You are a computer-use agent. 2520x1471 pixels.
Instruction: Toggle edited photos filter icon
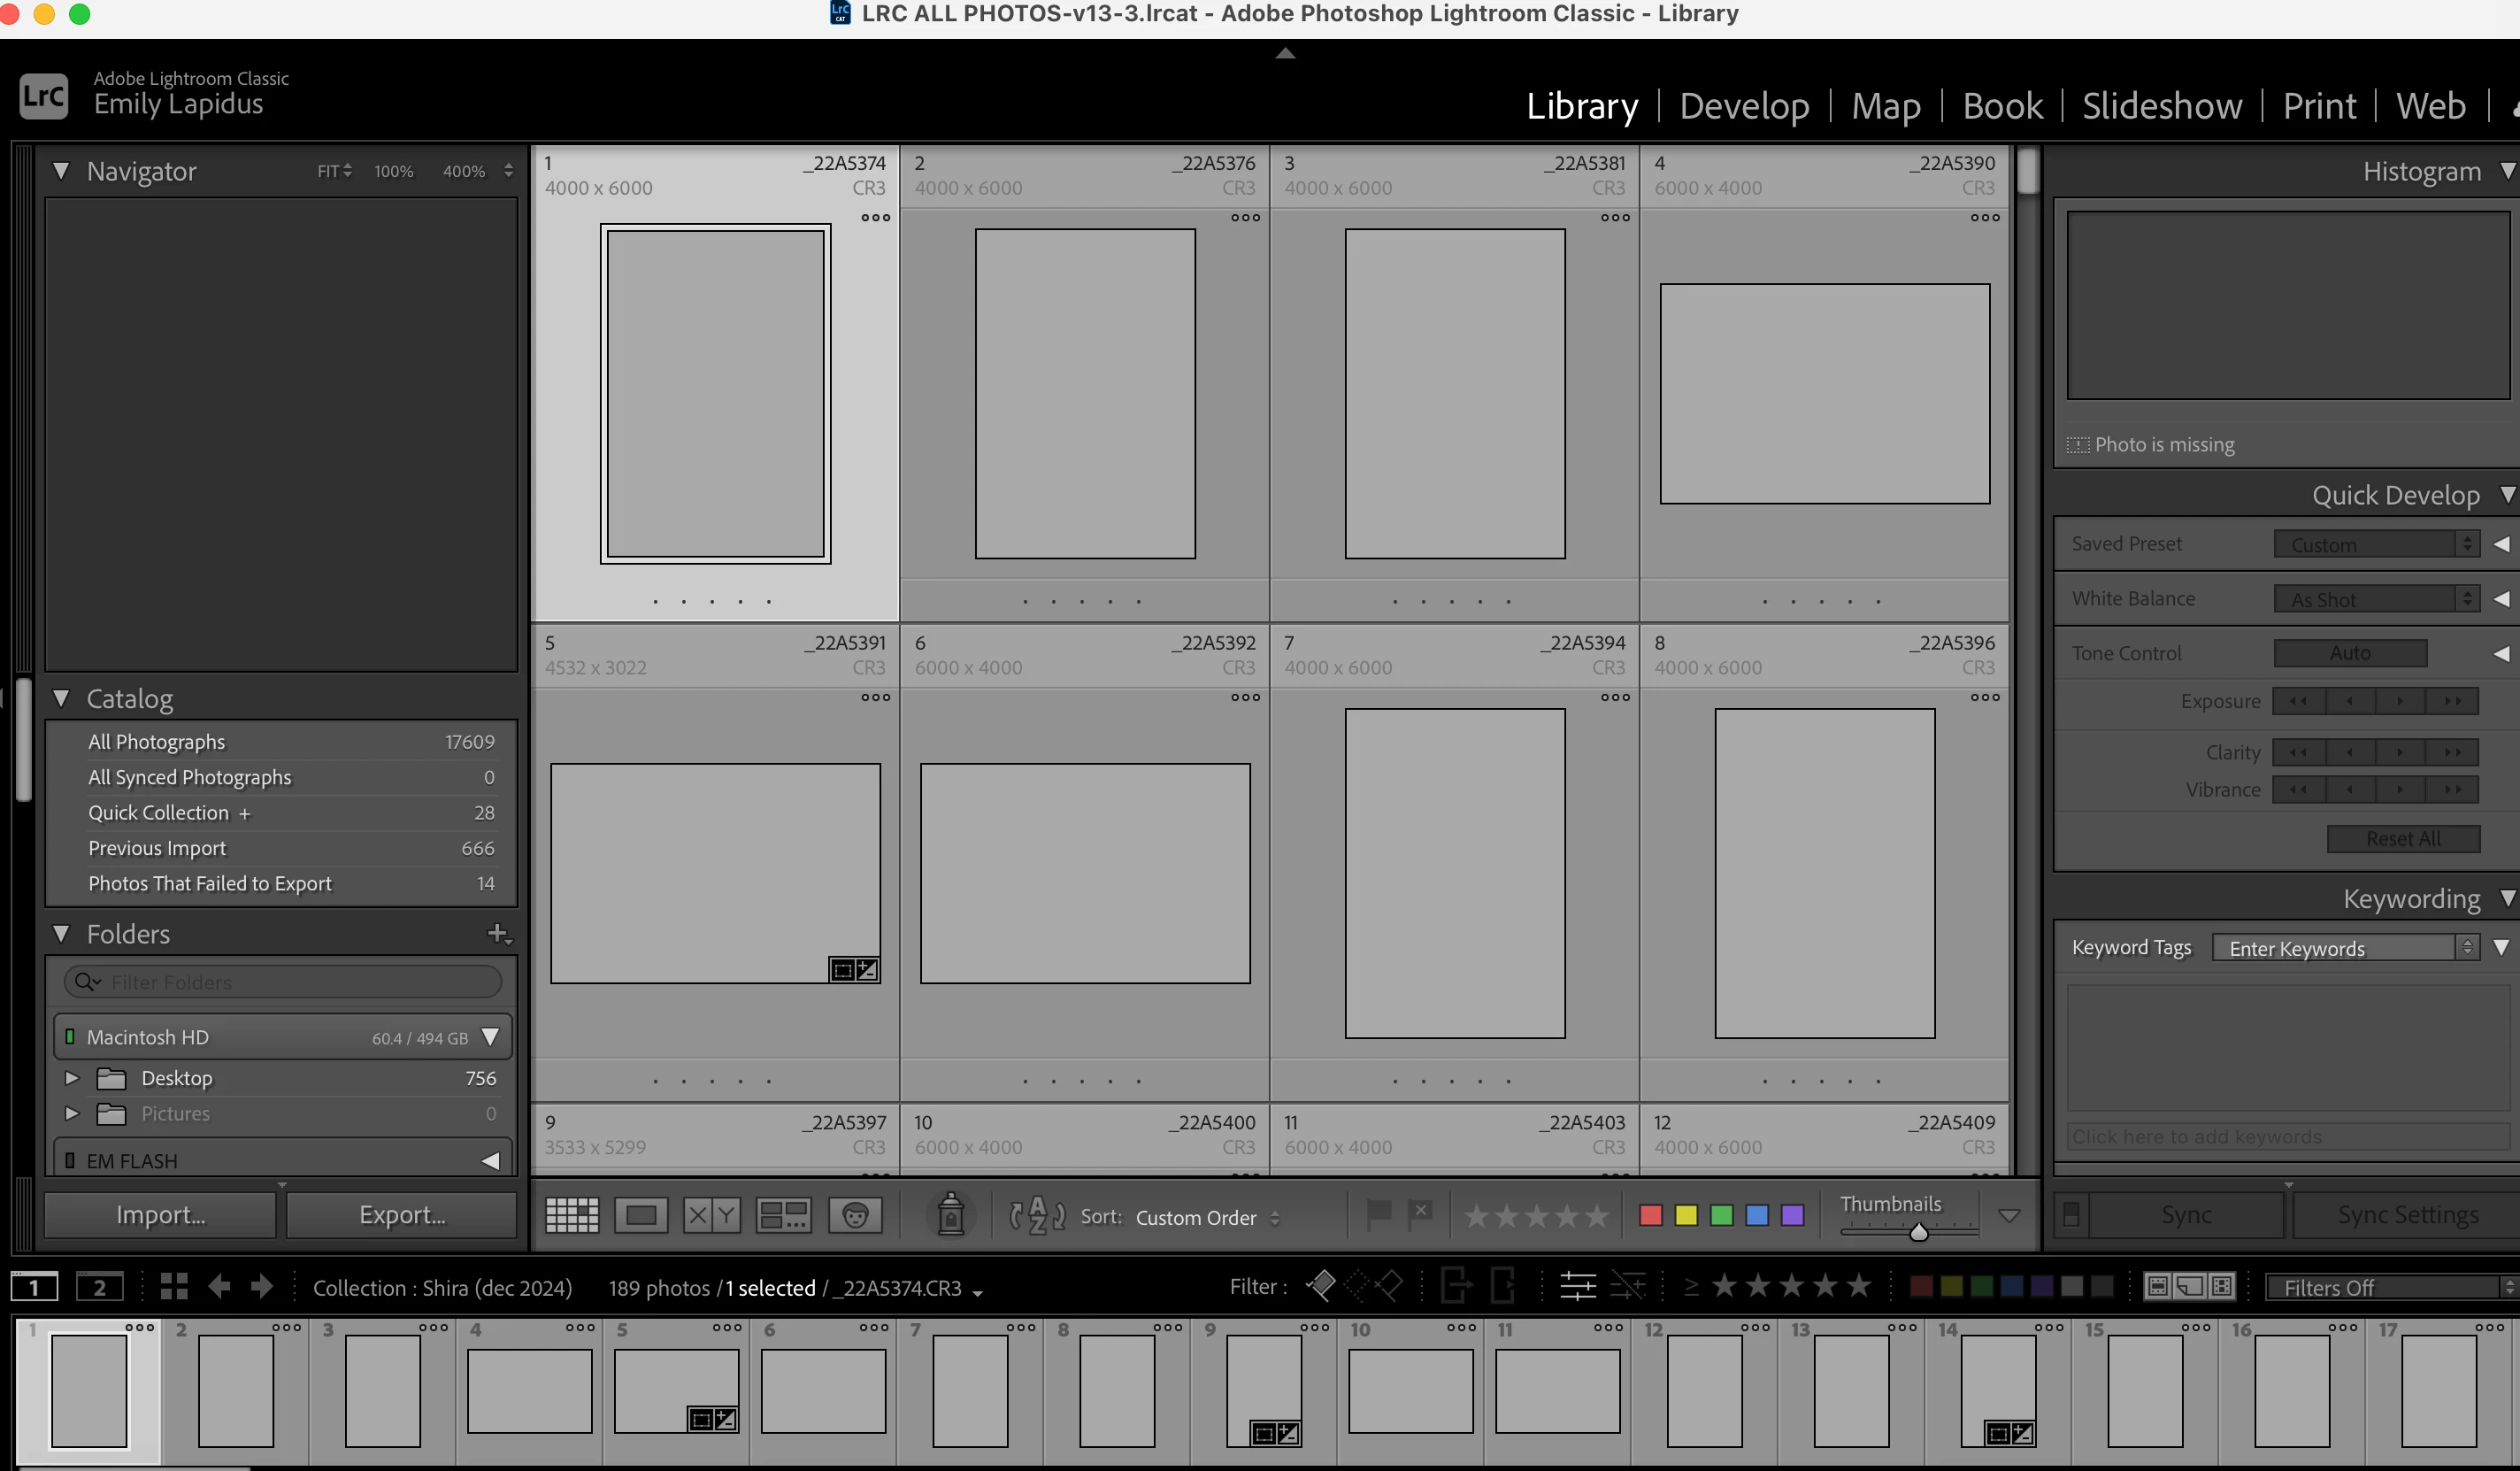[x=1578, y=1286]
